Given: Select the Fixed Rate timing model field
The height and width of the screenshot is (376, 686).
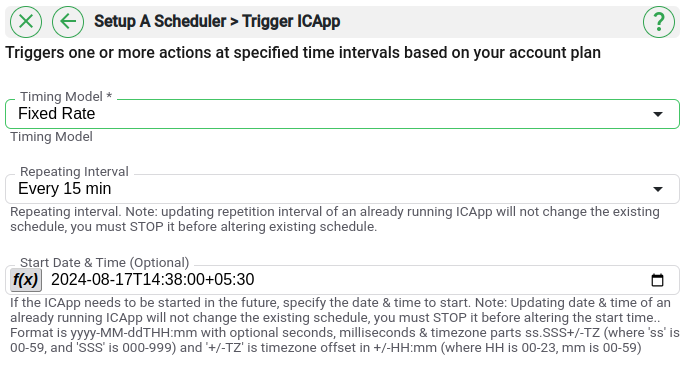Looking at the screenshot, I should pyautogui.click(x=342, y=114).
